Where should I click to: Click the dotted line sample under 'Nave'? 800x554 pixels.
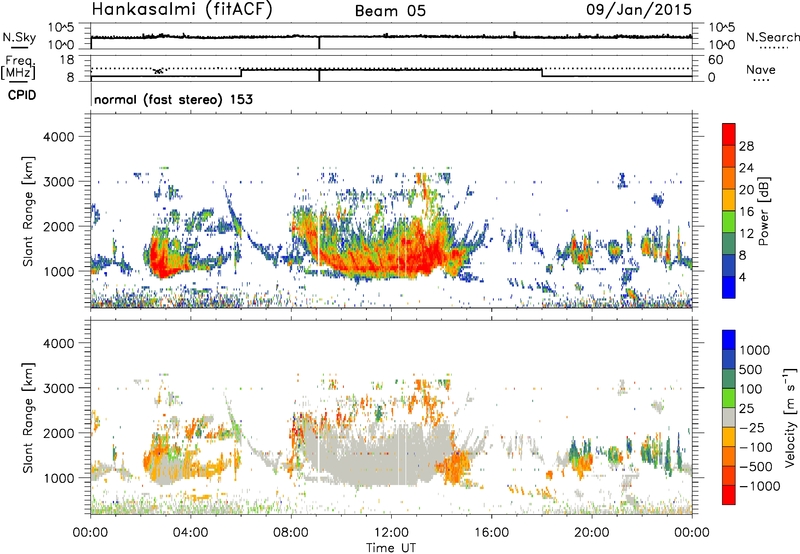pyautogui.click(x=761, y=81)
